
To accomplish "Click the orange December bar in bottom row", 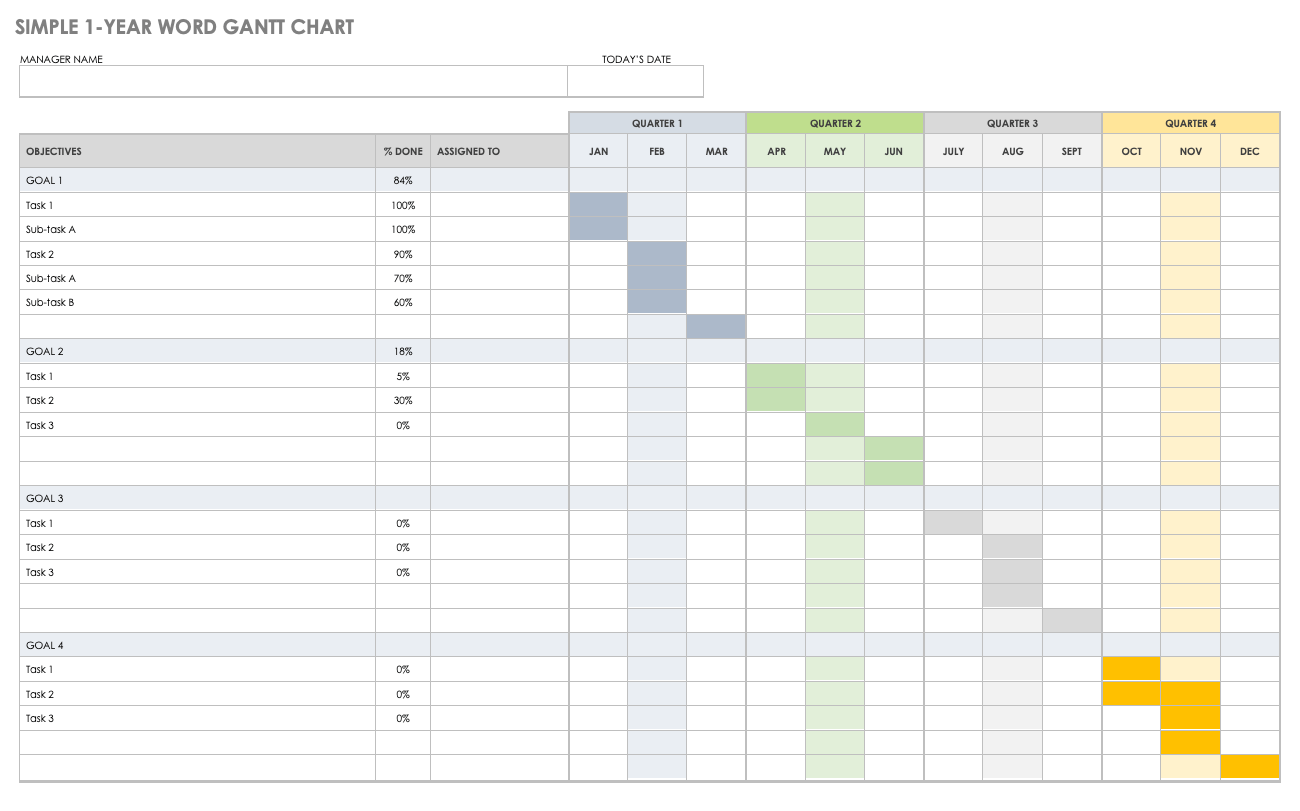I will coord(1250,767).
